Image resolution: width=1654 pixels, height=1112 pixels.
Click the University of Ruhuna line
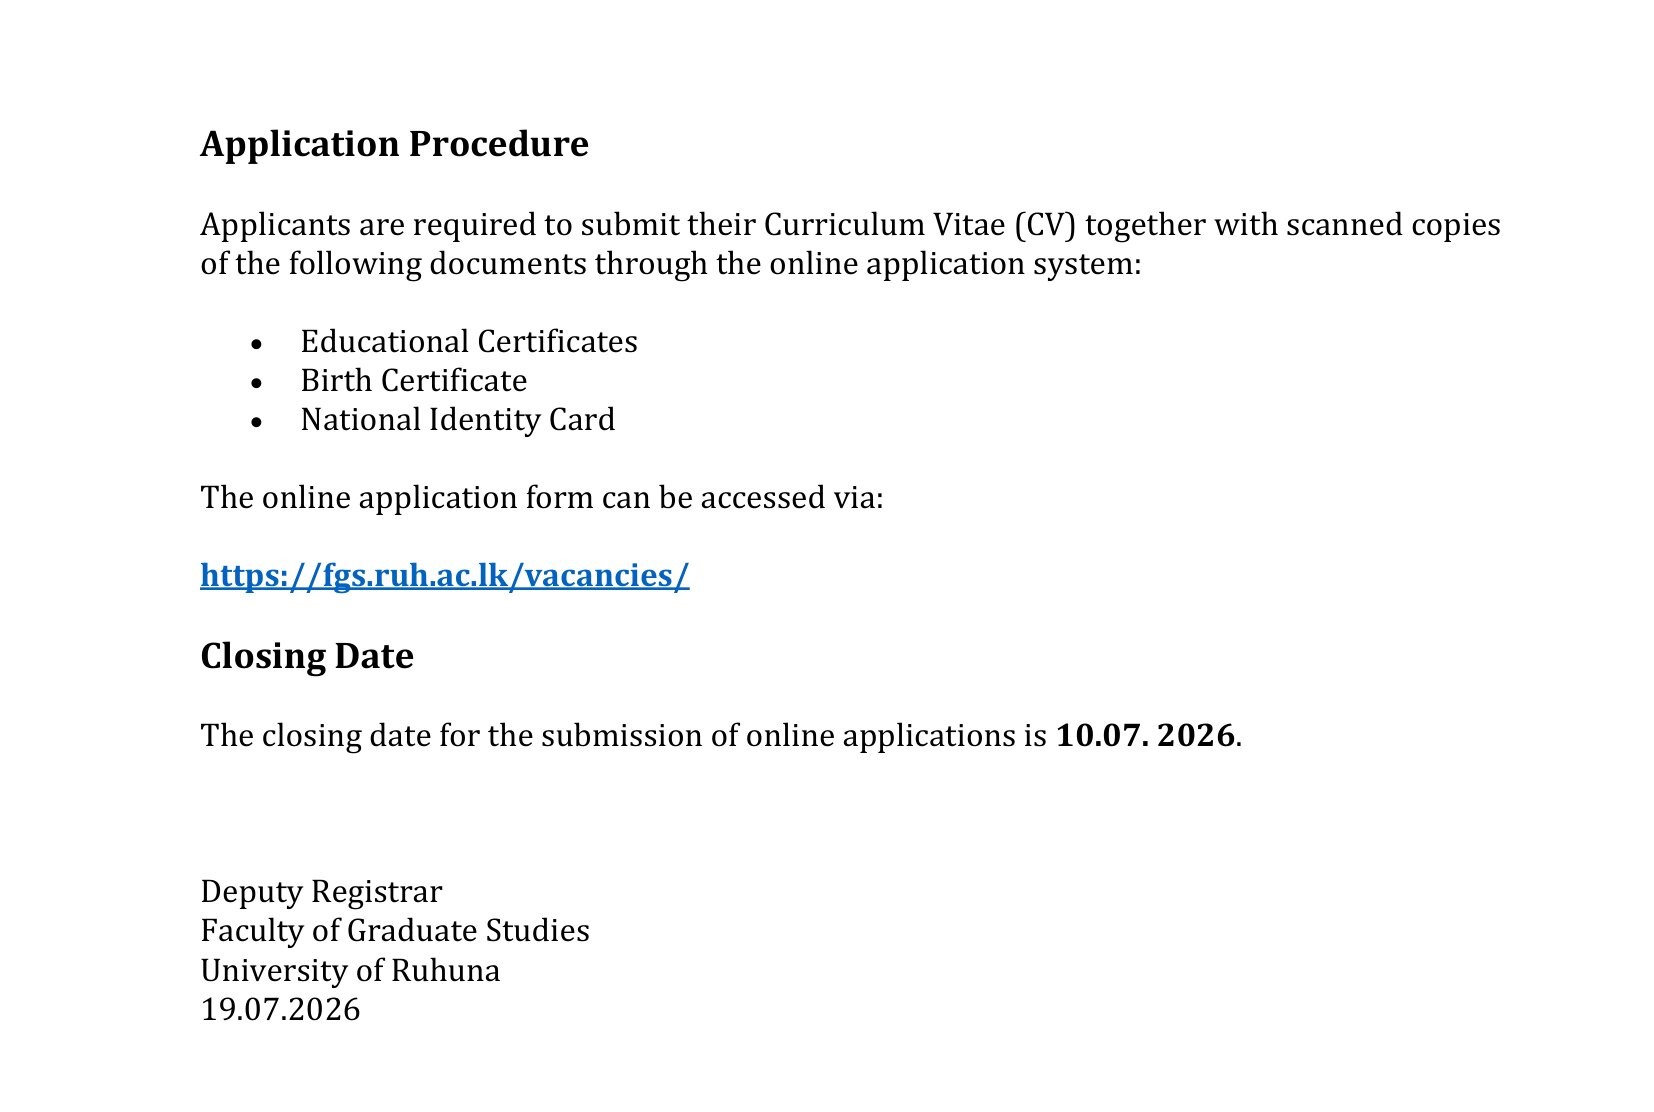tap(350, 971)
